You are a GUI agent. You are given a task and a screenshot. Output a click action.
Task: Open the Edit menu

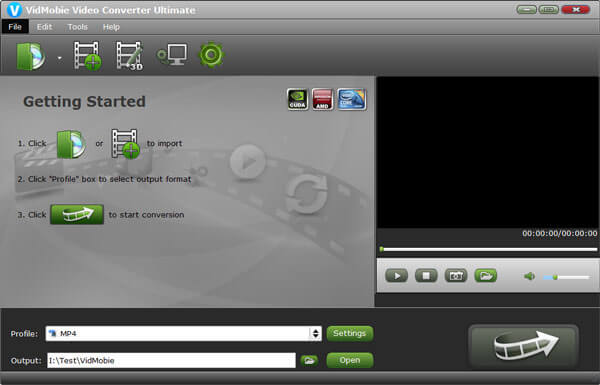[44, 27]
